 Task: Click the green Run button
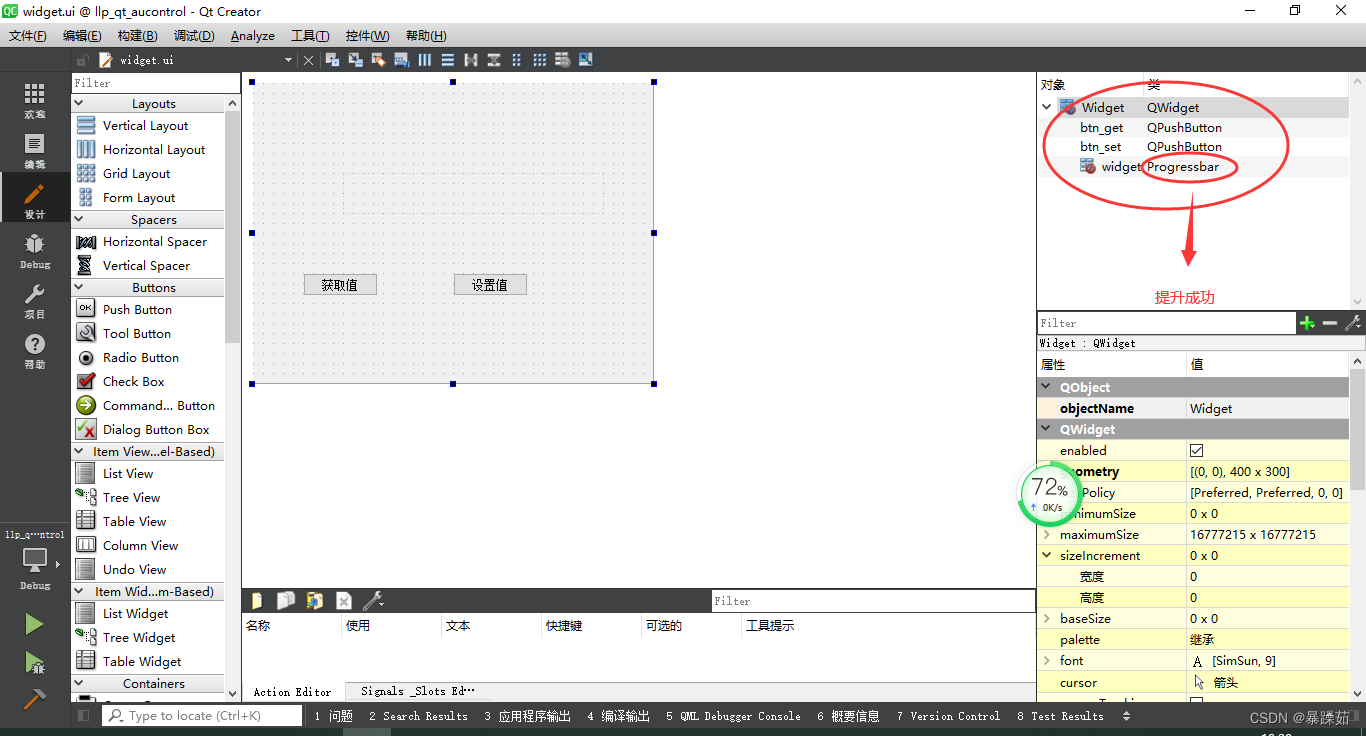pos(34,624)
